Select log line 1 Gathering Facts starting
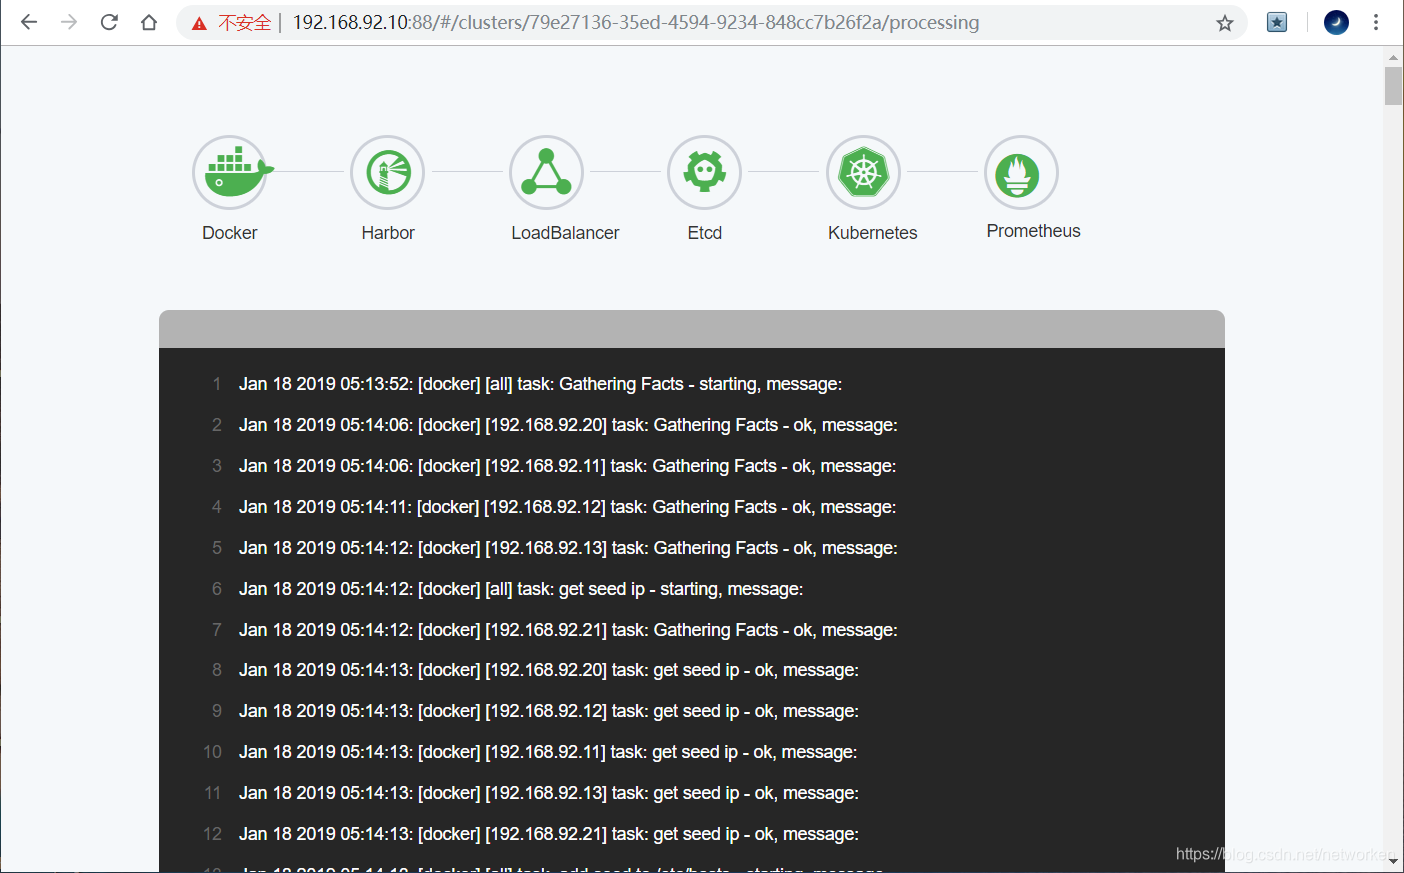Viewport: 1404px width, 873px height. (x=540, y=384)
